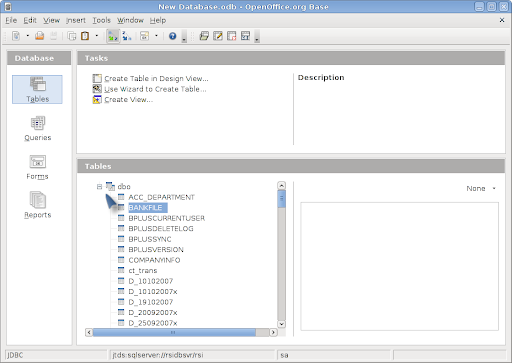Select D_20092007x table

(153, 313)
